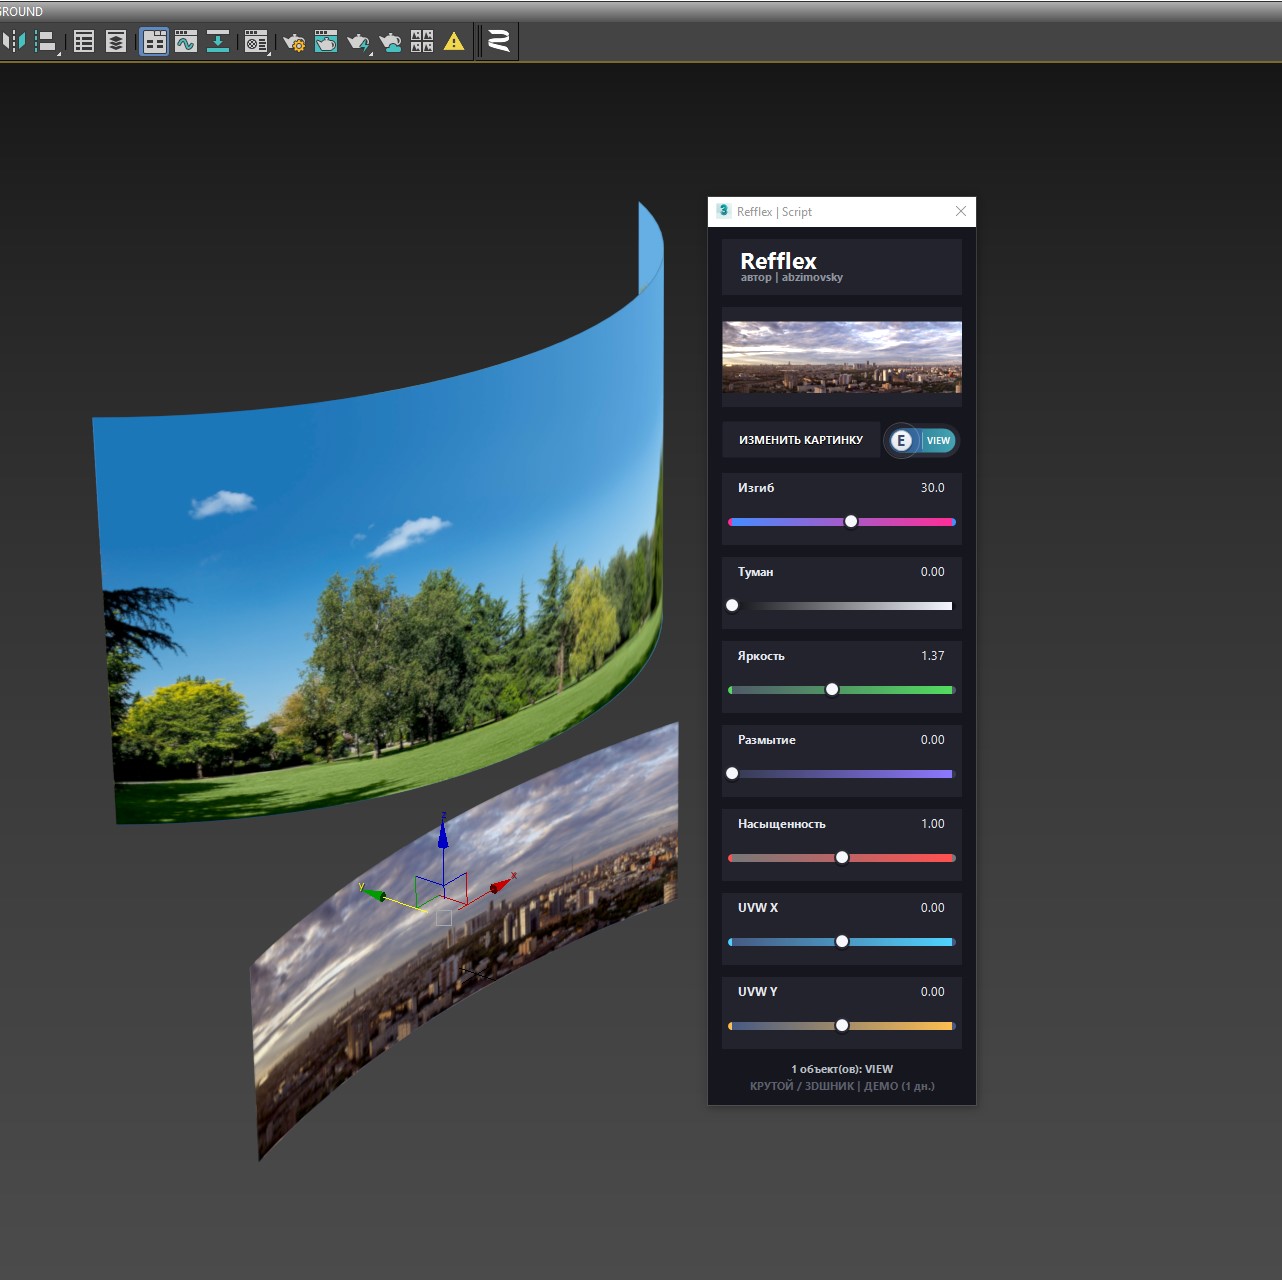The width and height of the screenshot is (1282, 1280).
Task: Click the Размытие slider track
Action: 842,774
